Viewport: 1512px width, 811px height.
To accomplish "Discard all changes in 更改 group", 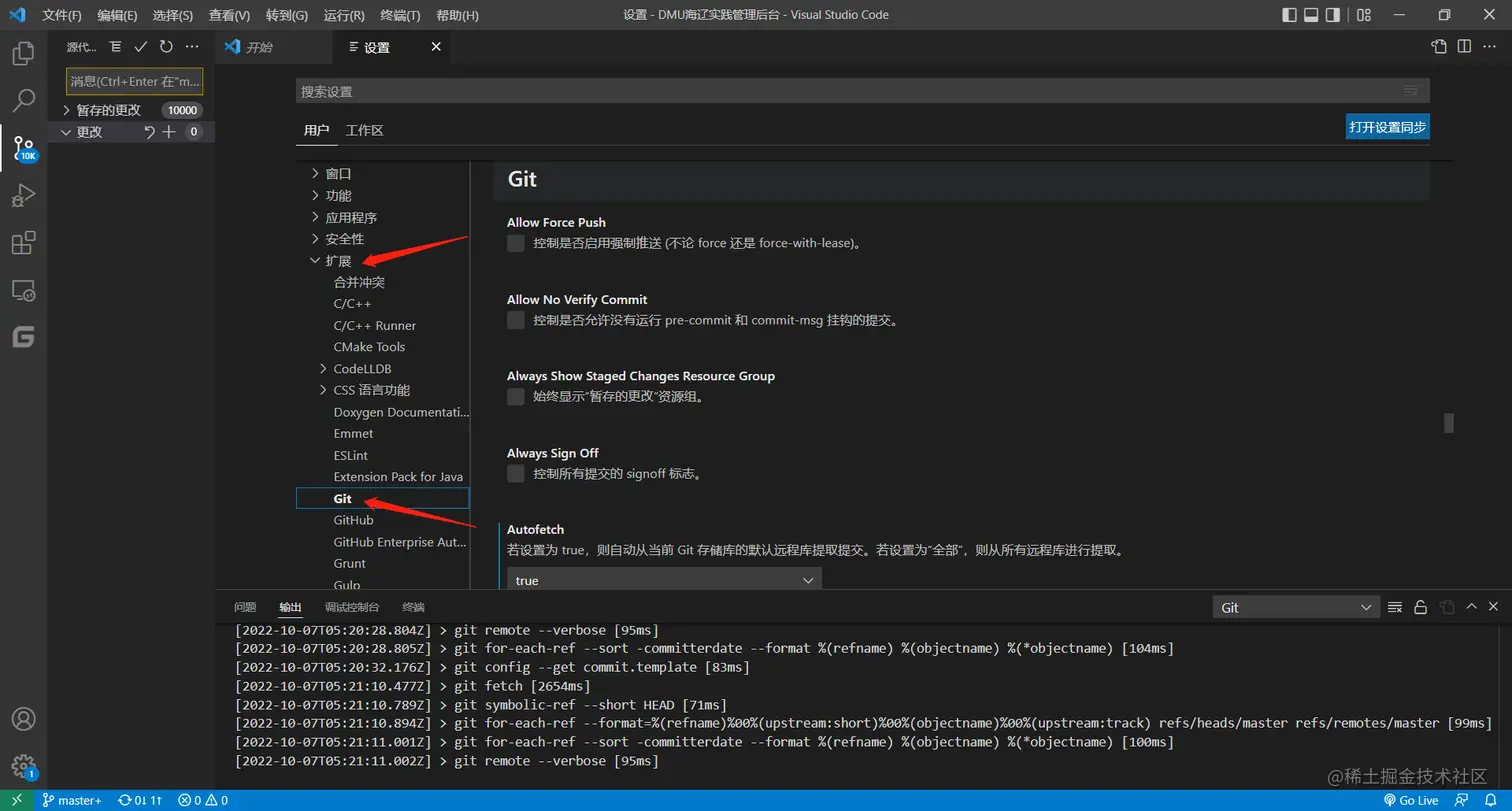I will pos(149,132).
